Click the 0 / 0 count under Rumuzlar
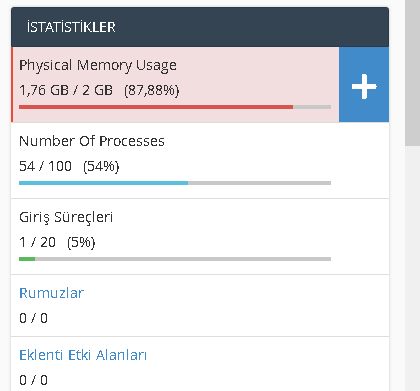This screenshot has width=420, height=391. click(x=33, y=318)
